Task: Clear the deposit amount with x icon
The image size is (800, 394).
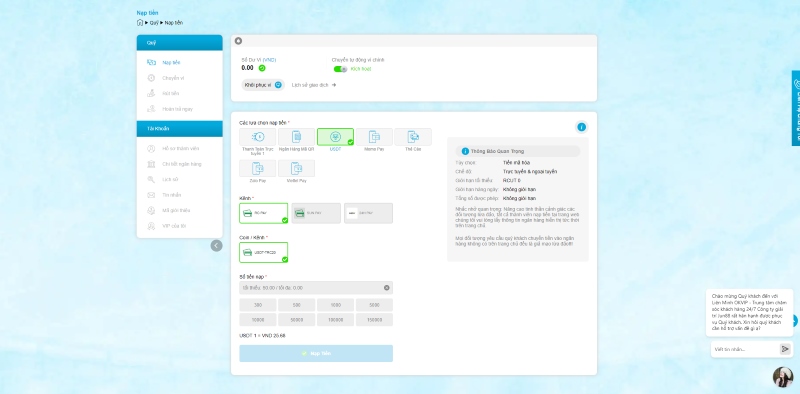Action: tap(386, 288)
